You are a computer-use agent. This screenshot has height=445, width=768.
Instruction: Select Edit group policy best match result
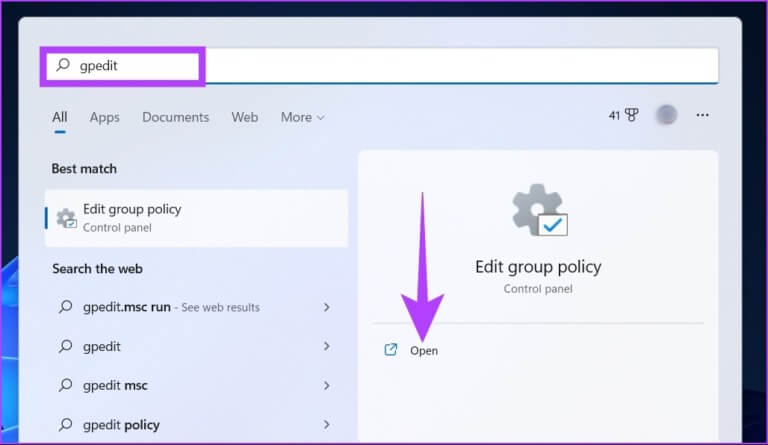pos(196,218)
